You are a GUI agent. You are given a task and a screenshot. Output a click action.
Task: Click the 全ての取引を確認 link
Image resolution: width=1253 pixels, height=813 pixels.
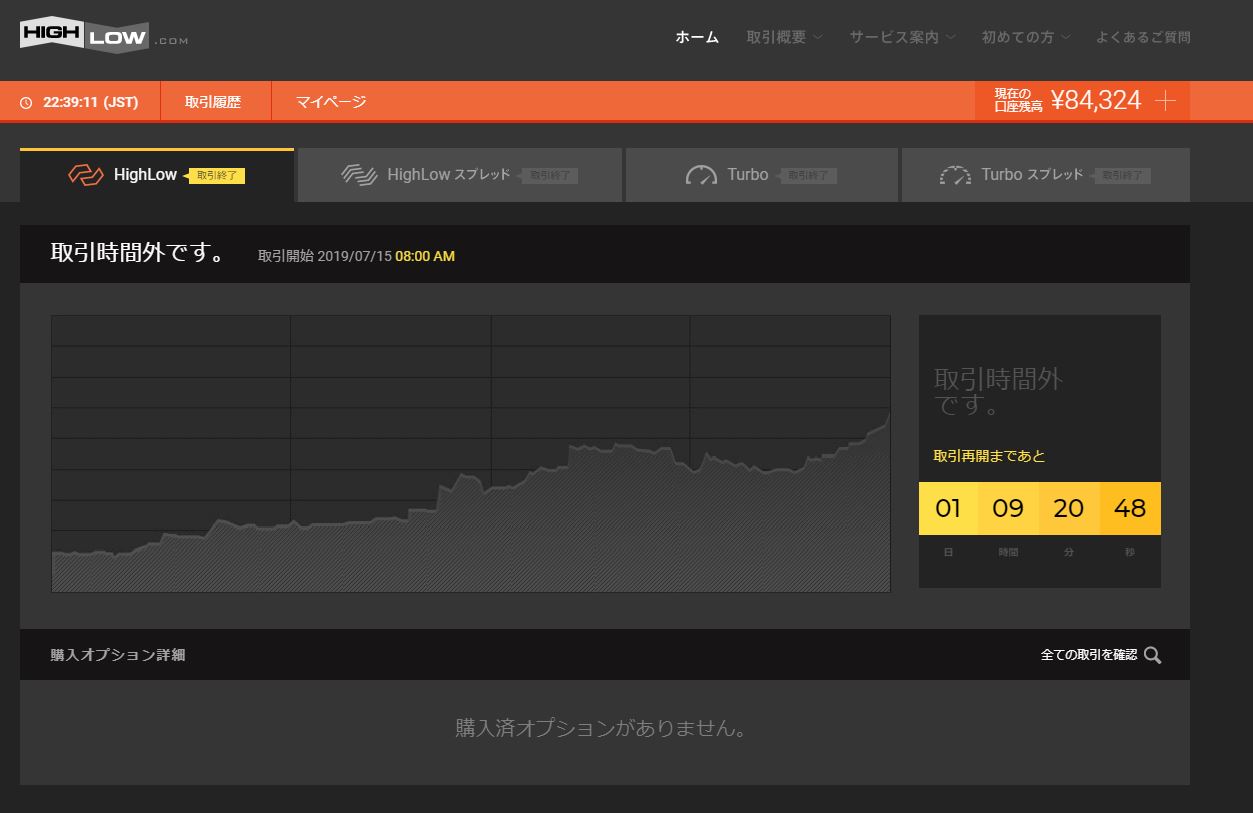tap(1089, 655)
